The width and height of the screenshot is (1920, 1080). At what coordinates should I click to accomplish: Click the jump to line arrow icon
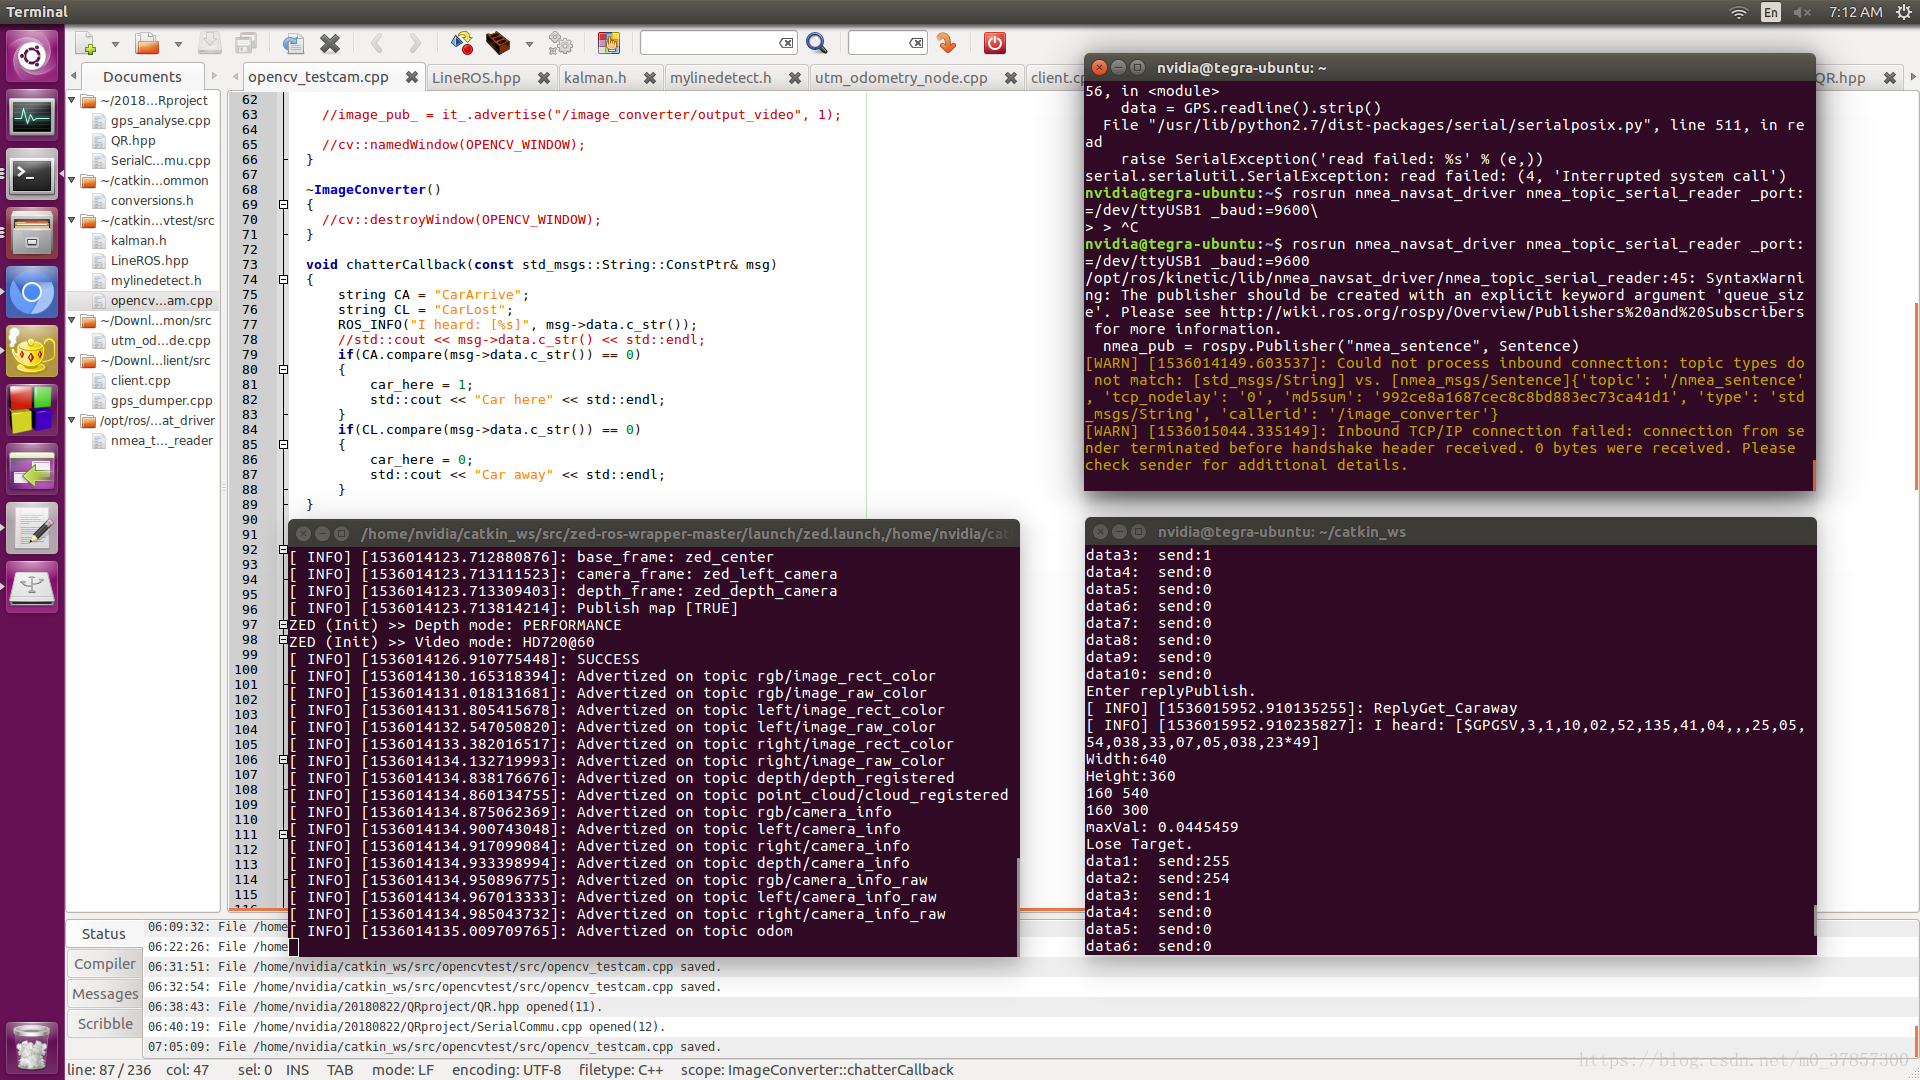point(946,43)
